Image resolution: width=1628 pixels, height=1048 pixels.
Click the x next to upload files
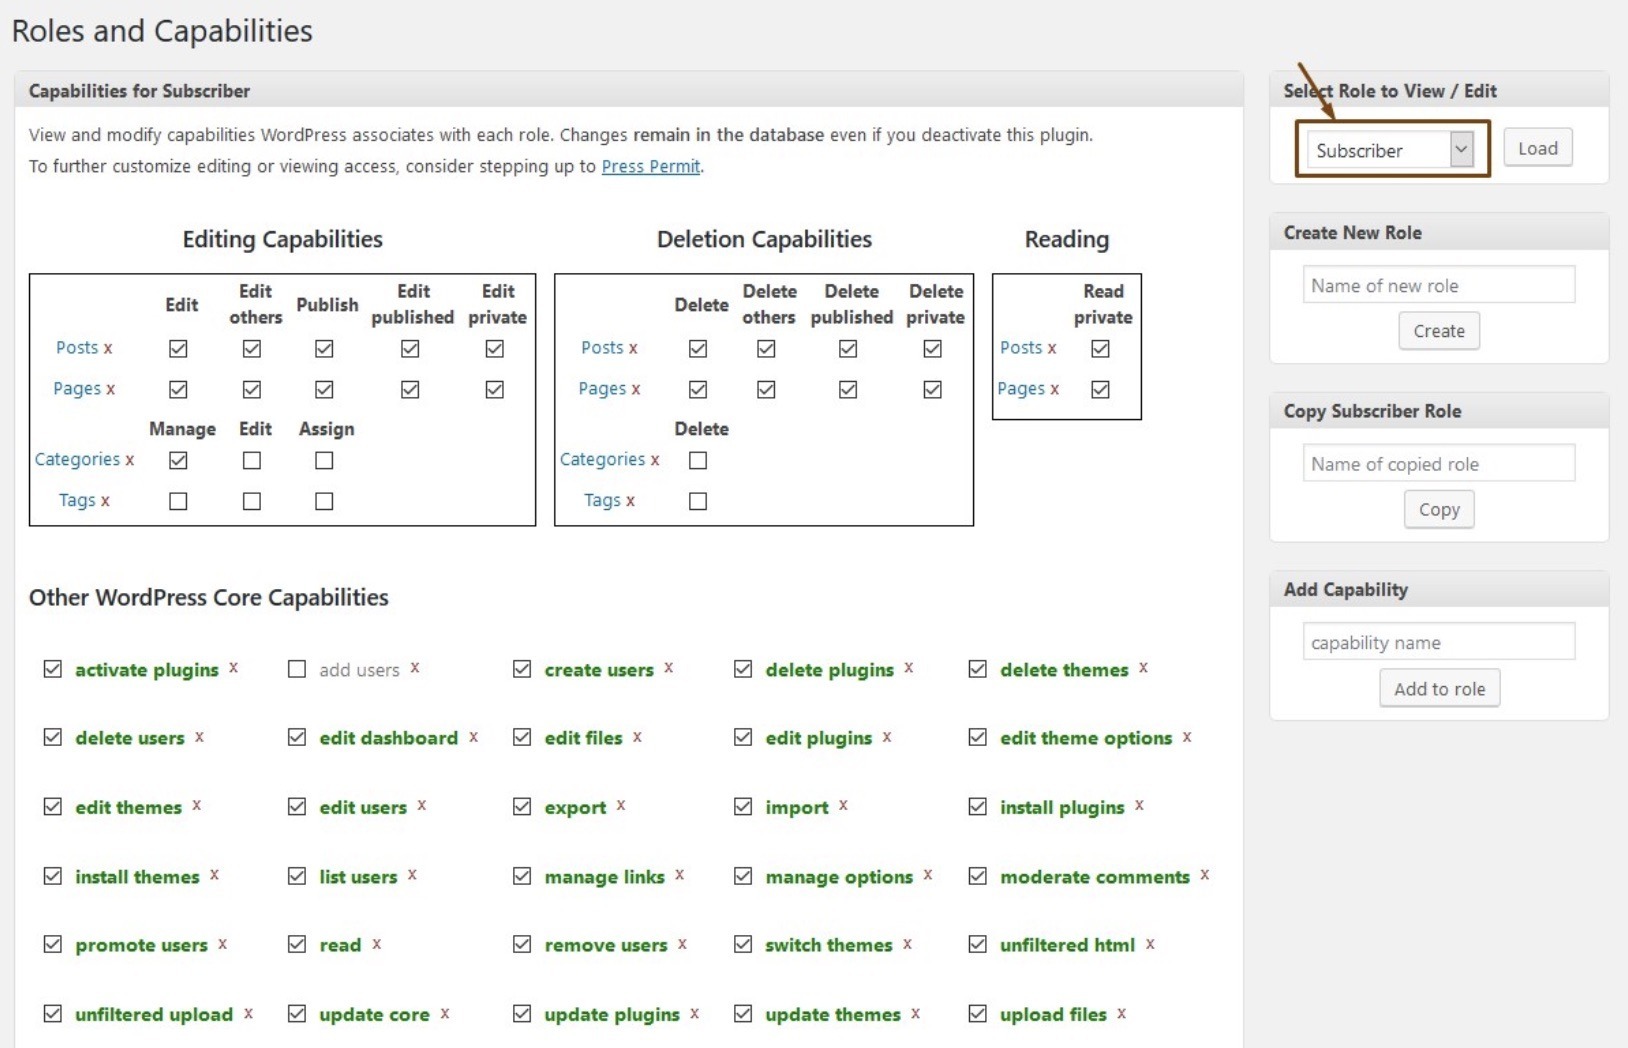point(1122,1013)
